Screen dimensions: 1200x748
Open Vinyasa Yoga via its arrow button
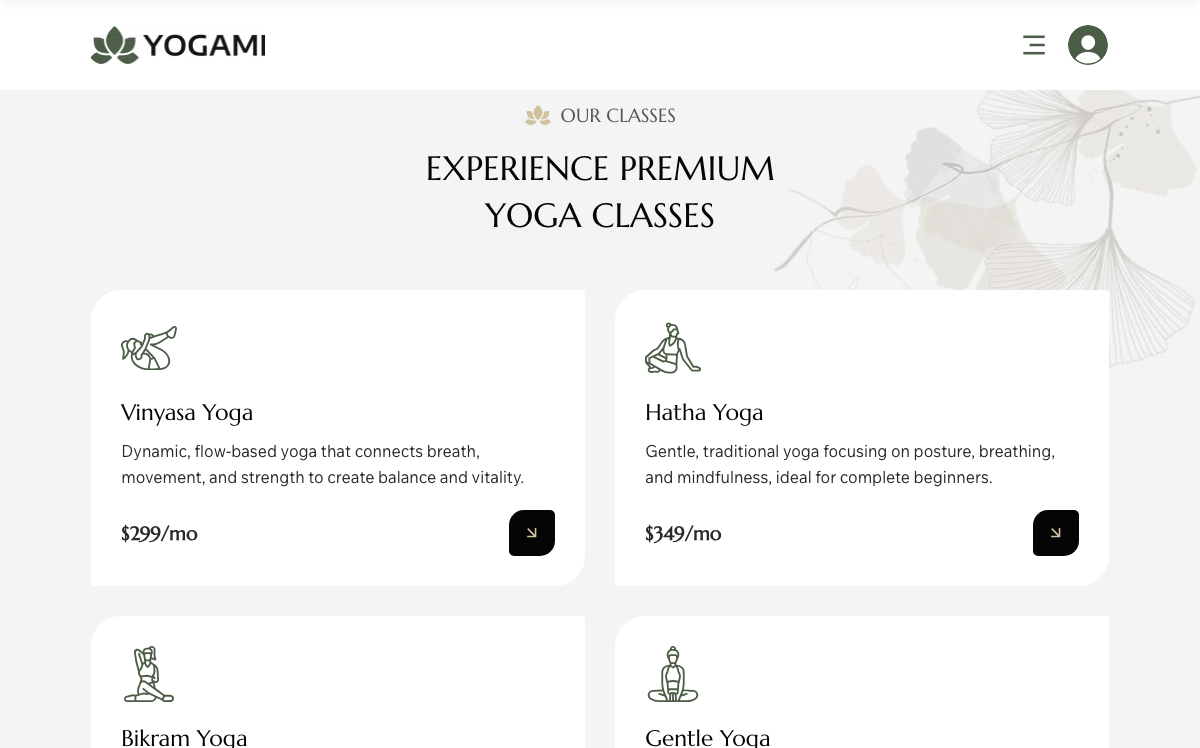pos(532,533)
